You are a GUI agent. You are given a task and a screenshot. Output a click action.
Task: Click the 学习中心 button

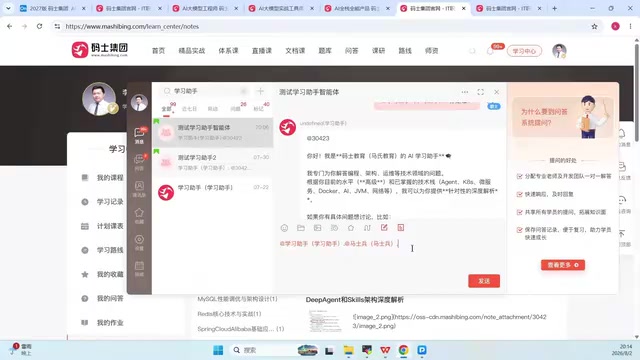524,51
